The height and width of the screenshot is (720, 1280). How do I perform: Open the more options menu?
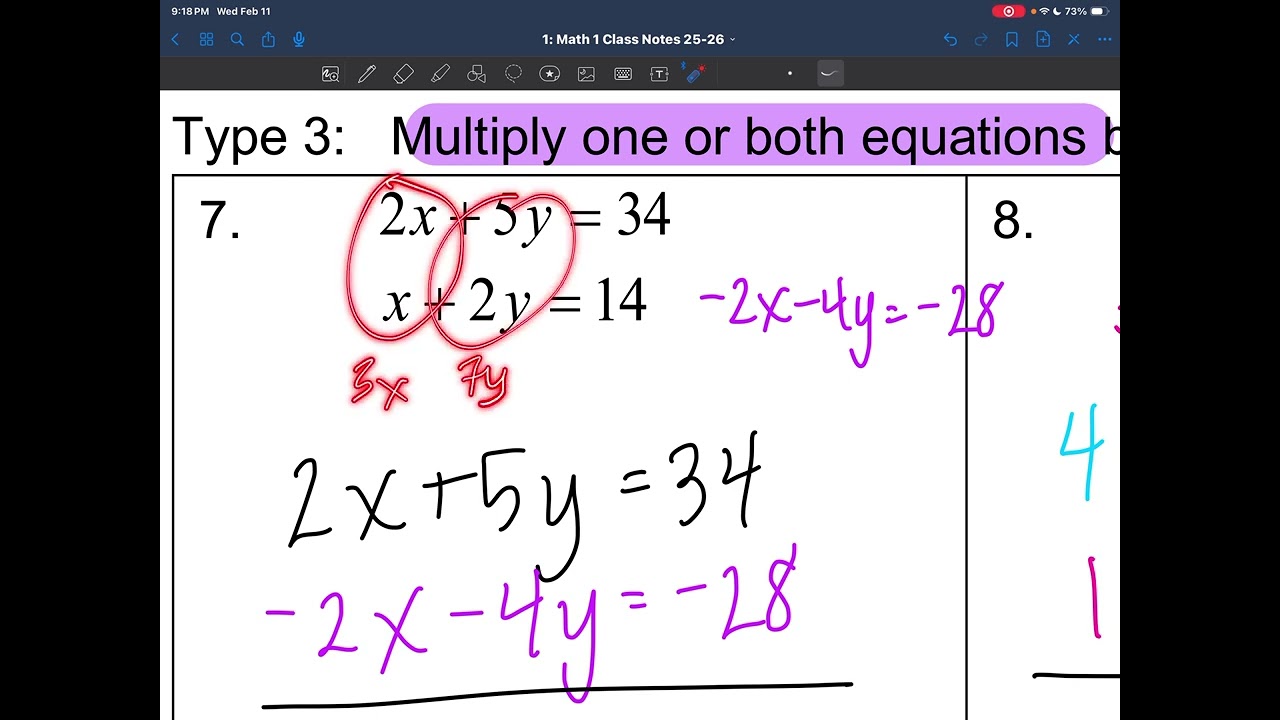pos(1105,40)
